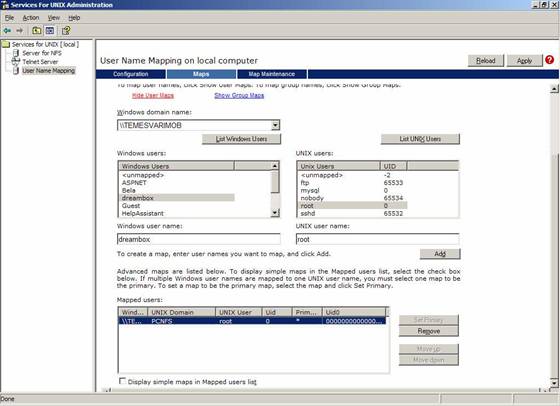Select <unmapped> in Windows users list
This screenshot has height=406, width=560.
pyautogui.click(x=143, y=175)
